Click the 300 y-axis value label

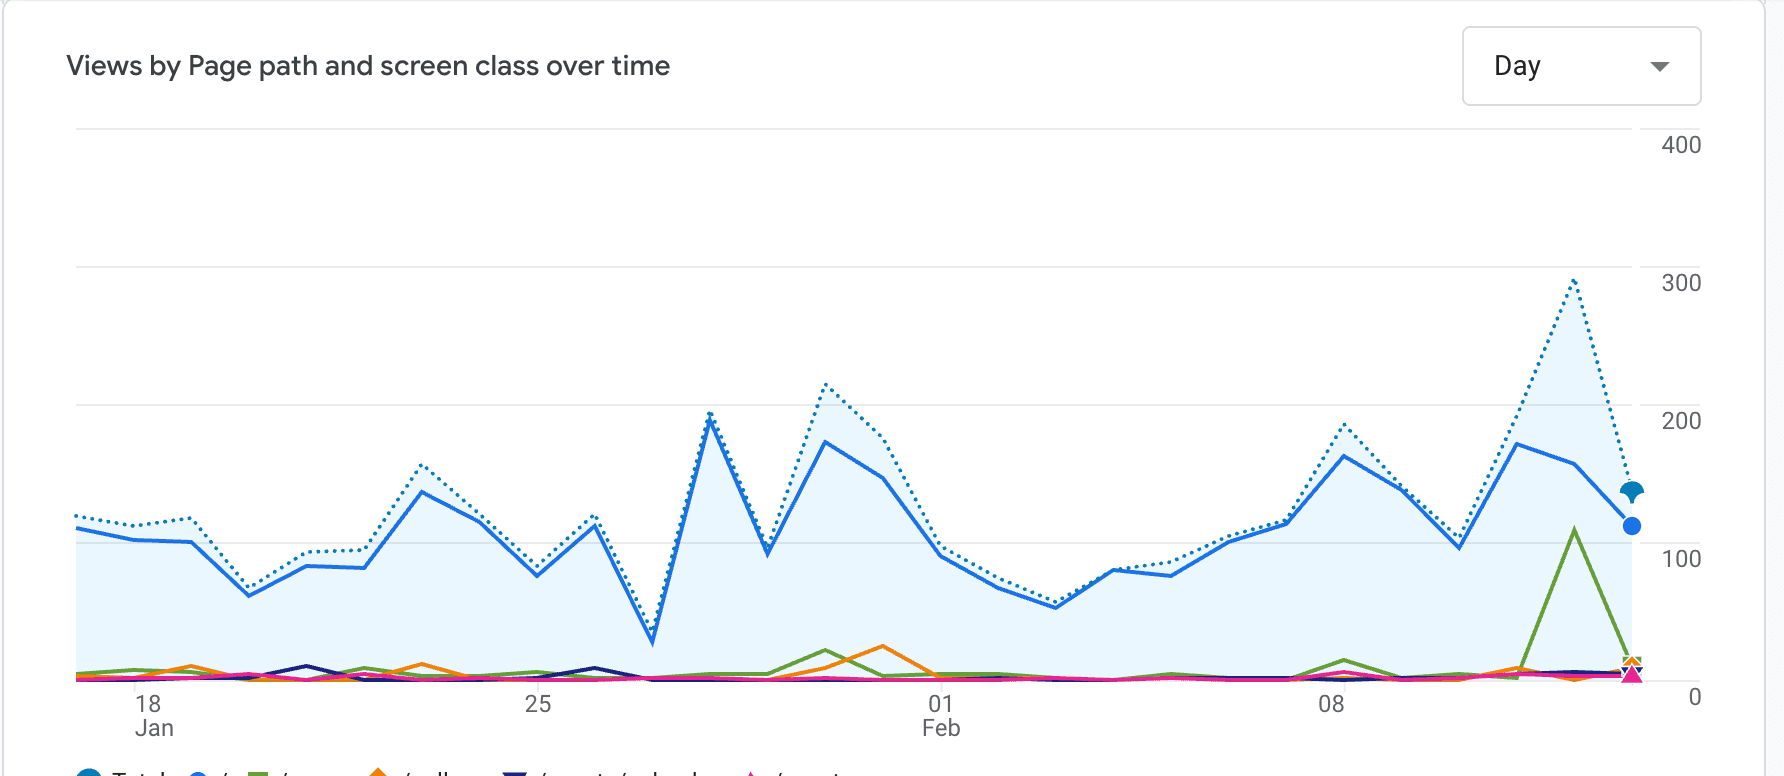tap(1681, 283)
